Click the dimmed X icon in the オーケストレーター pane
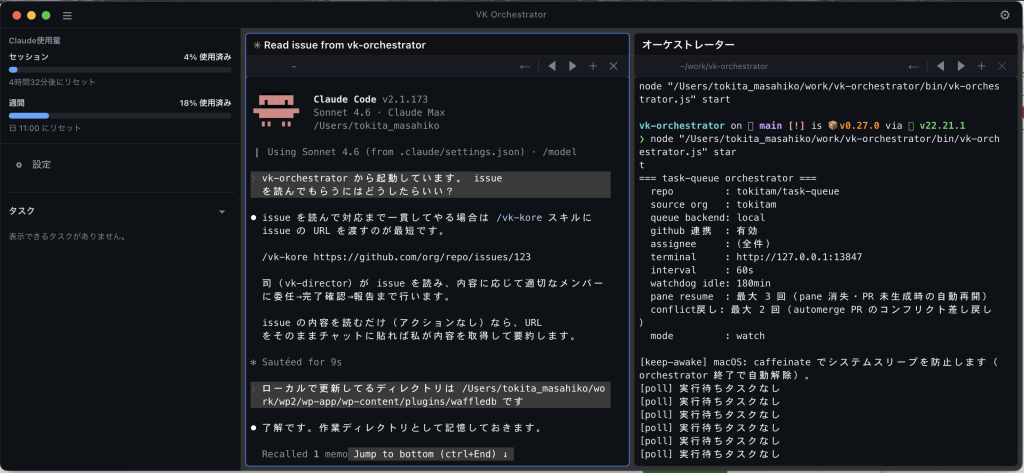The image size is (1024, 473). tap(1002, 66)
